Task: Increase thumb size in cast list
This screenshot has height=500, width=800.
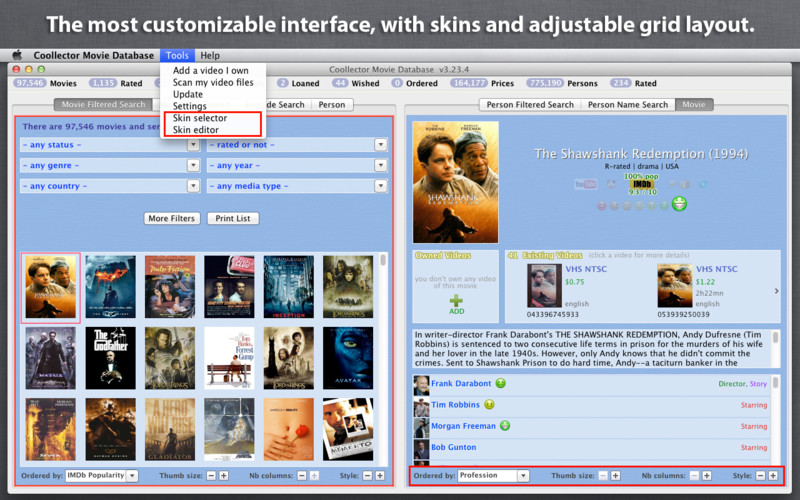Action: pos(616,476)
